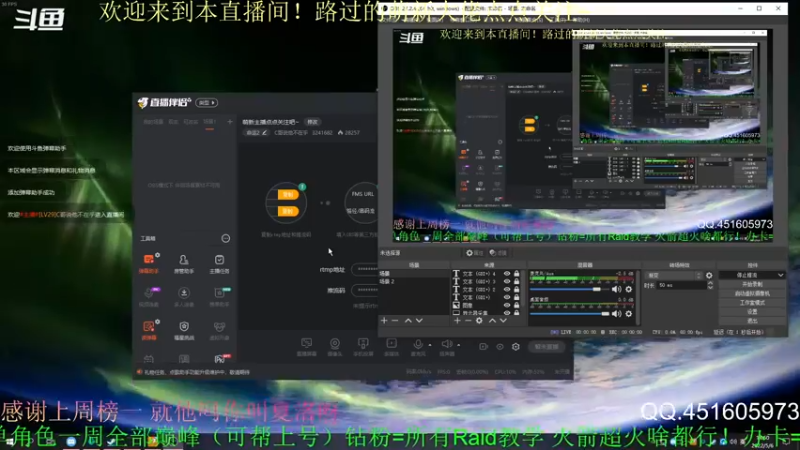
Task: Add a scene in OBS scenes panel
Action: pos(384,320)
